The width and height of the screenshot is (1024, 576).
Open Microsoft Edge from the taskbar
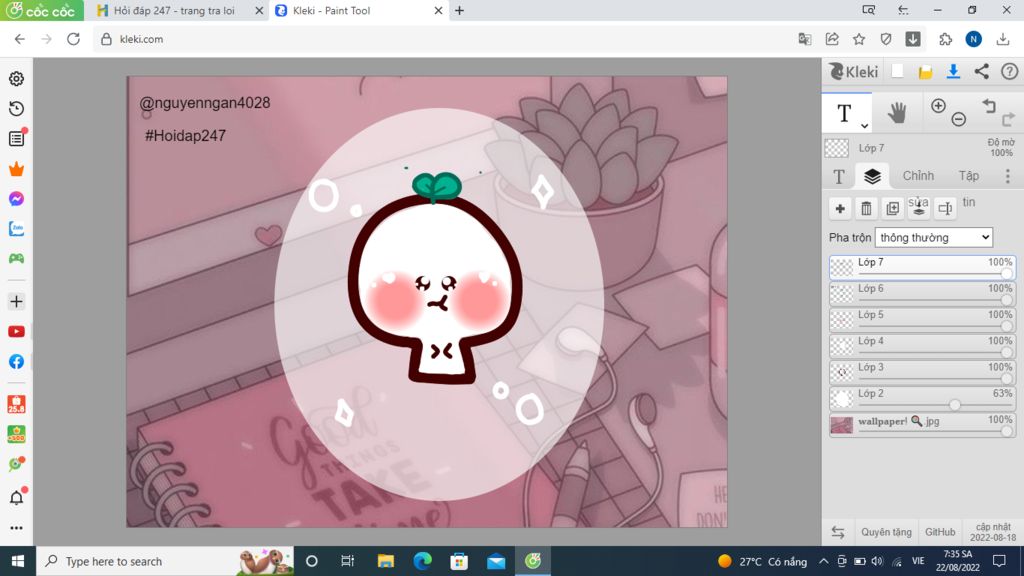tap(423, 561)
